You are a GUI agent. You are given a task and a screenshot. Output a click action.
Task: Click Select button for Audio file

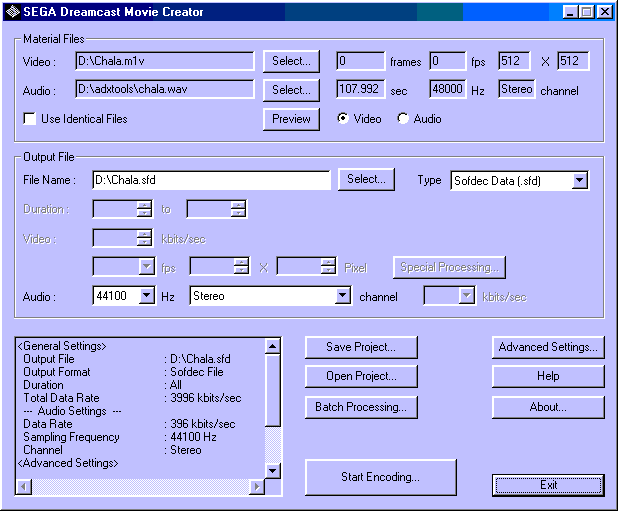click(x=291, y=90)
